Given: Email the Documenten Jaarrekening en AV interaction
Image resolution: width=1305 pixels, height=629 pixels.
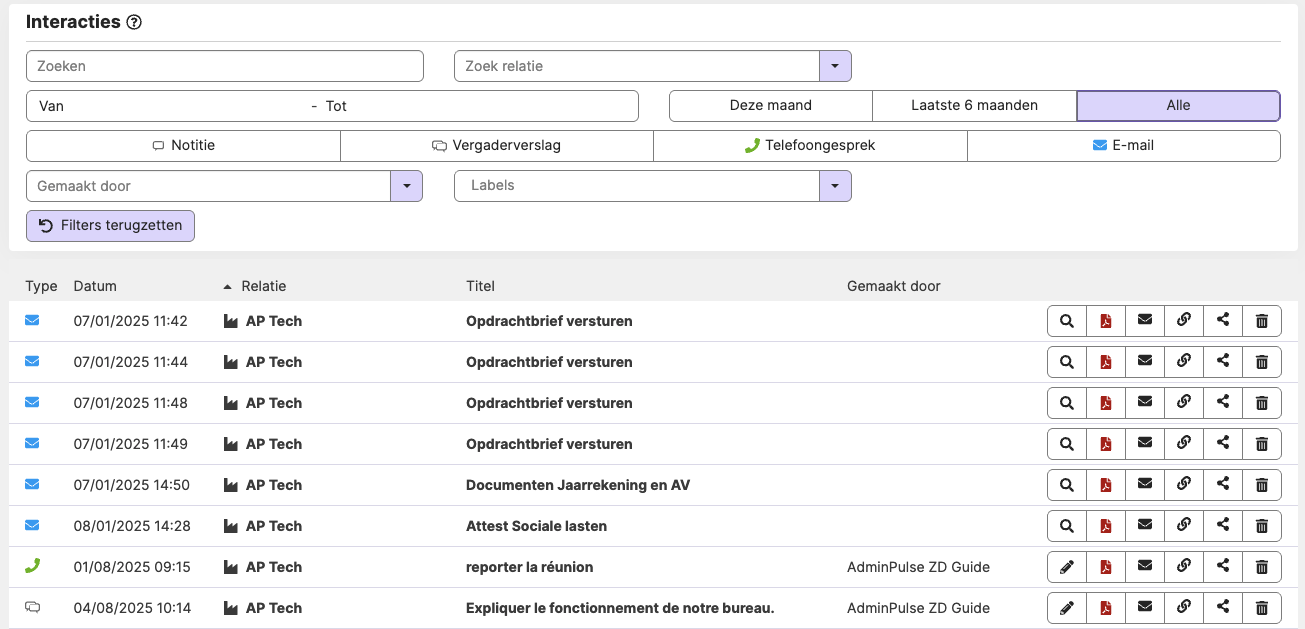Looking at the screenshot, I should [x=1145, y=485].
